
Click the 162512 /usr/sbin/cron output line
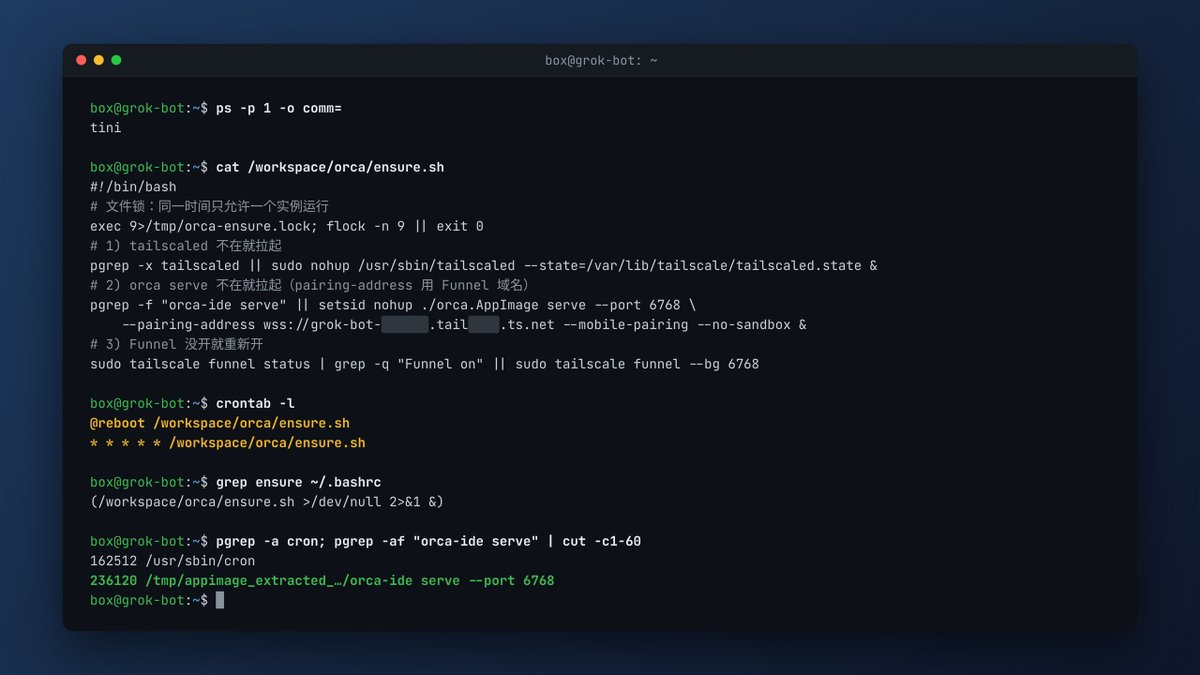[172, 561]
